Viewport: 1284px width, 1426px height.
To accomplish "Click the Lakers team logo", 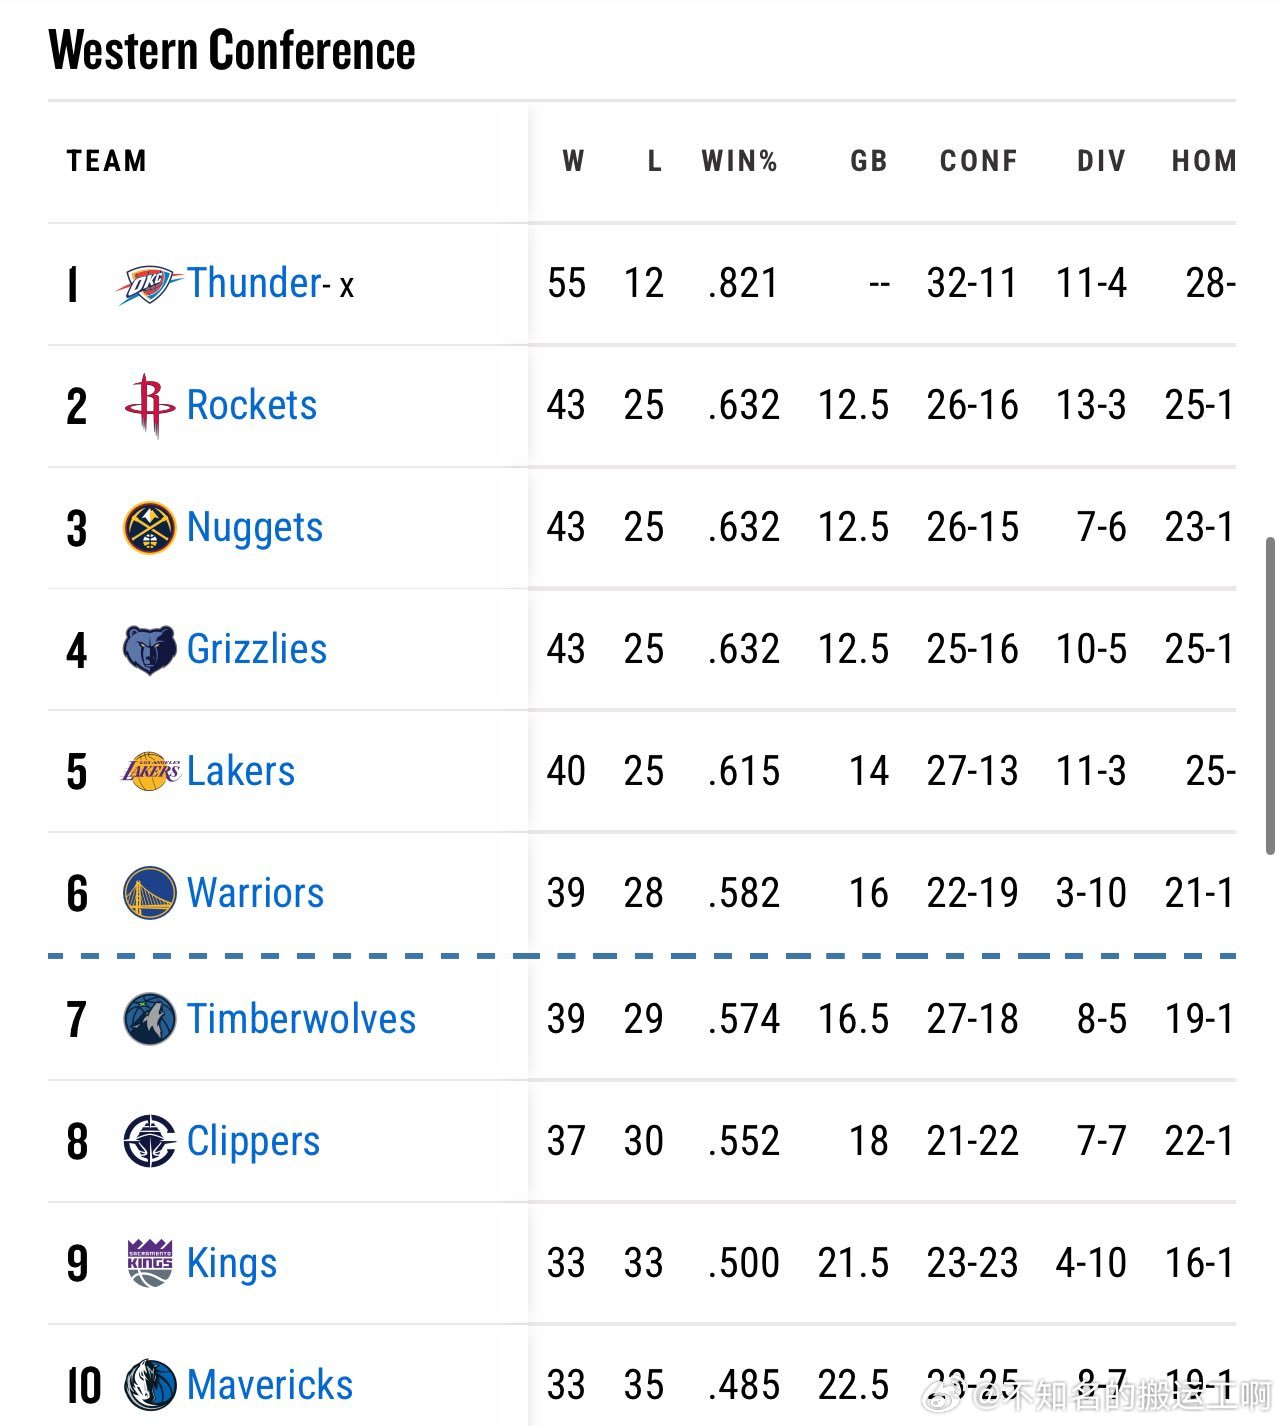I will (x=150, y=772).
